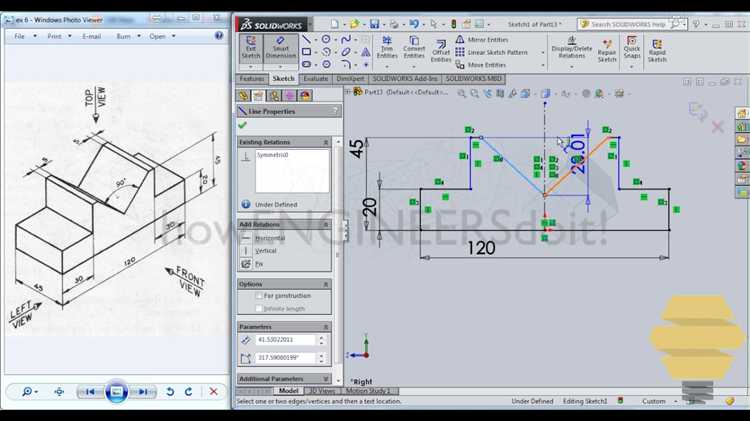Open the Smart Dimension dropdown arrow
750x421 pixels.
point(281,67)
